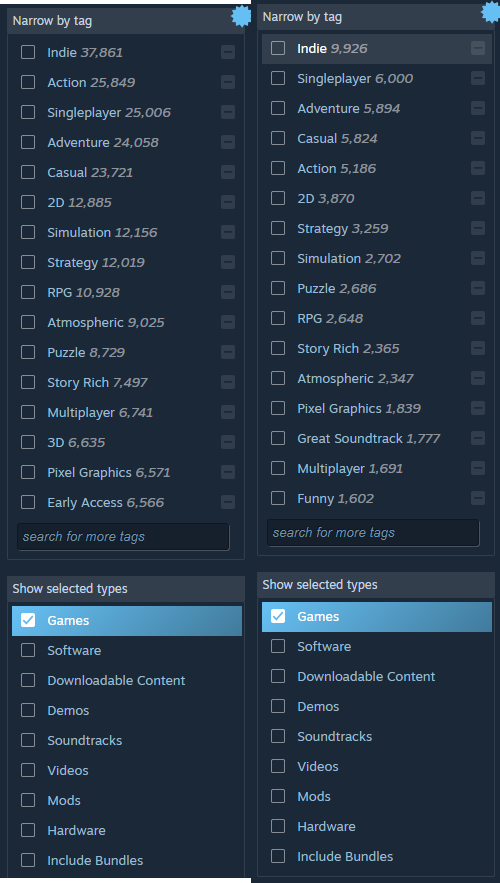Exclude Puzzle 2,686 with the minus icon
This screenshot has width=500, height=883.
tap(478, 288)
